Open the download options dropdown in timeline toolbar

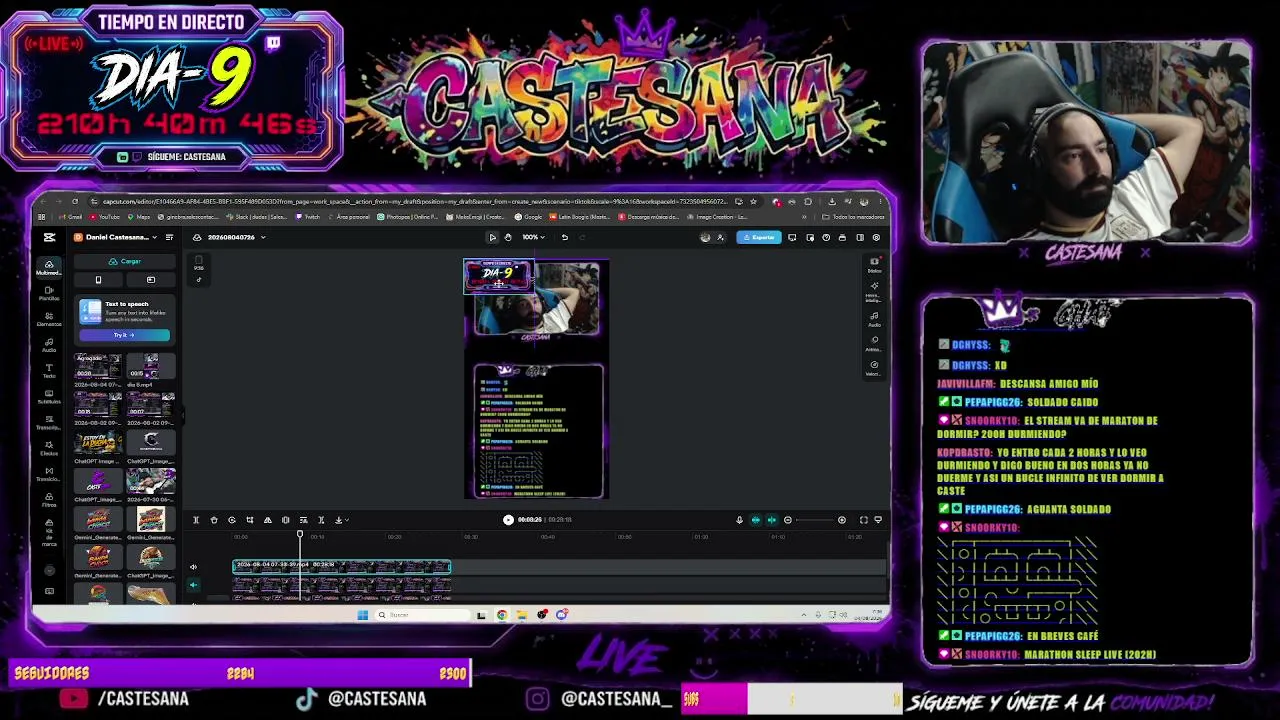click(x=340, y=520)
